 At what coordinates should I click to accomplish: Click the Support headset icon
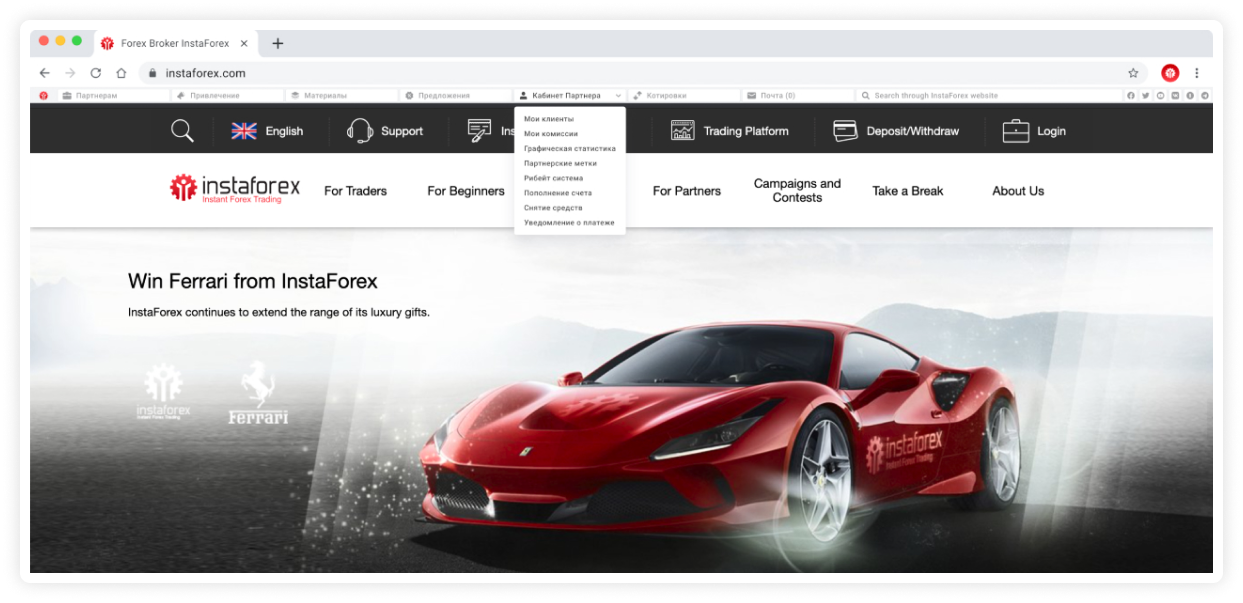(x=360, y=131)
